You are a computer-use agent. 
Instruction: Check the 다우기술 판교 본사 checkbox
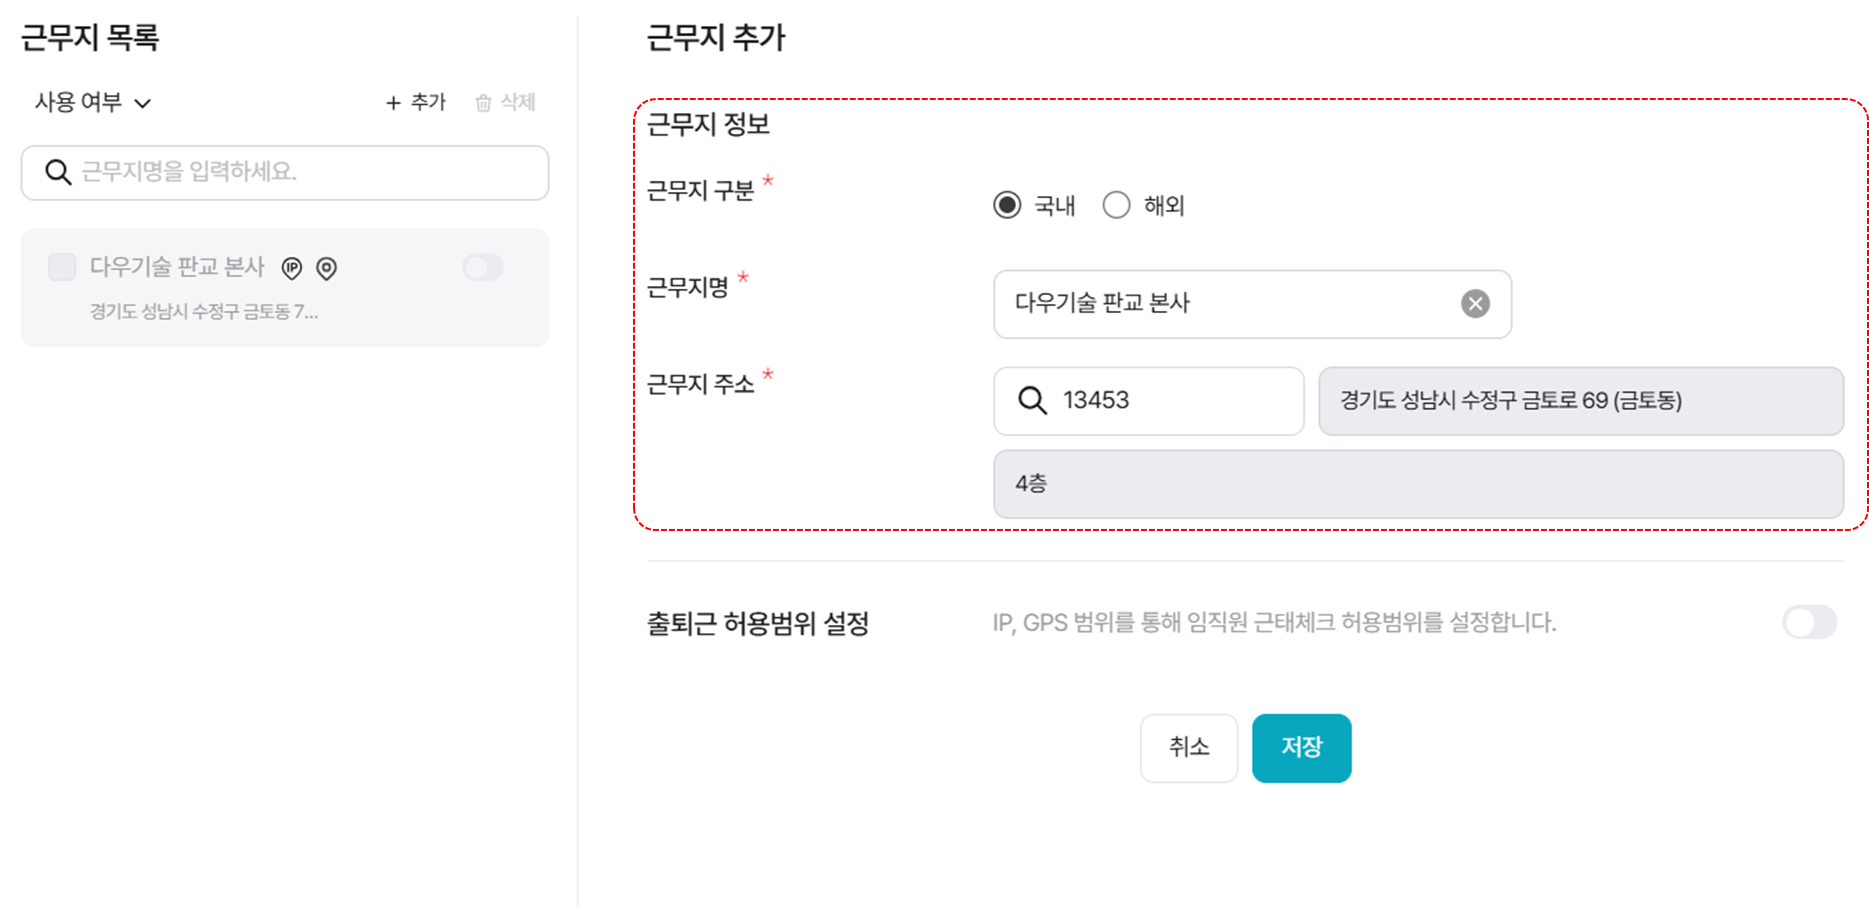pyautogui.click(x=62, y=267)
